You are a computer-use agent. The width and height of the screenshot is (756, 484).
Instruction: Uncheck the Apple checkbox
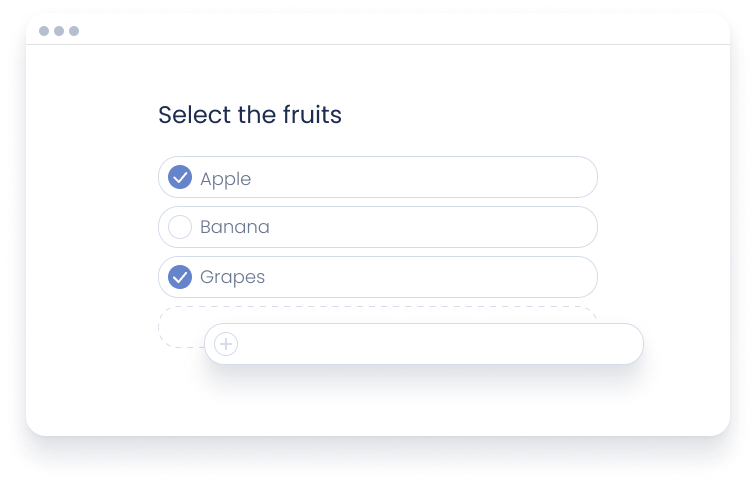pos(180,178)
